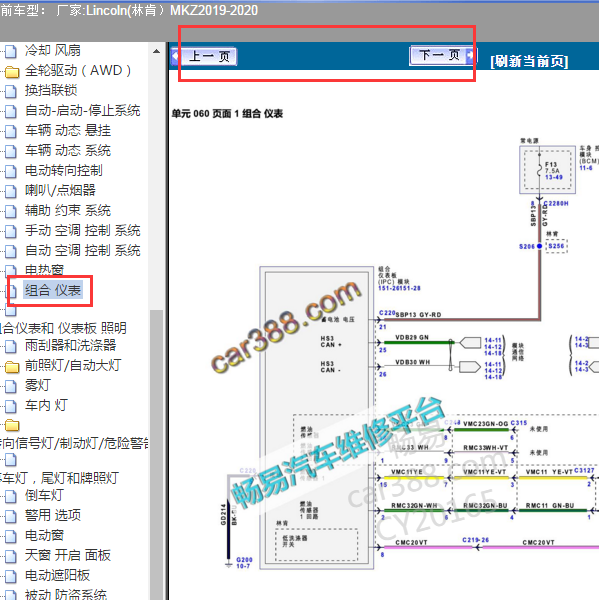Click page icon beside 电动窗
Image resolution: width=599 pixels, height=600 pixels.
(11, 536)
